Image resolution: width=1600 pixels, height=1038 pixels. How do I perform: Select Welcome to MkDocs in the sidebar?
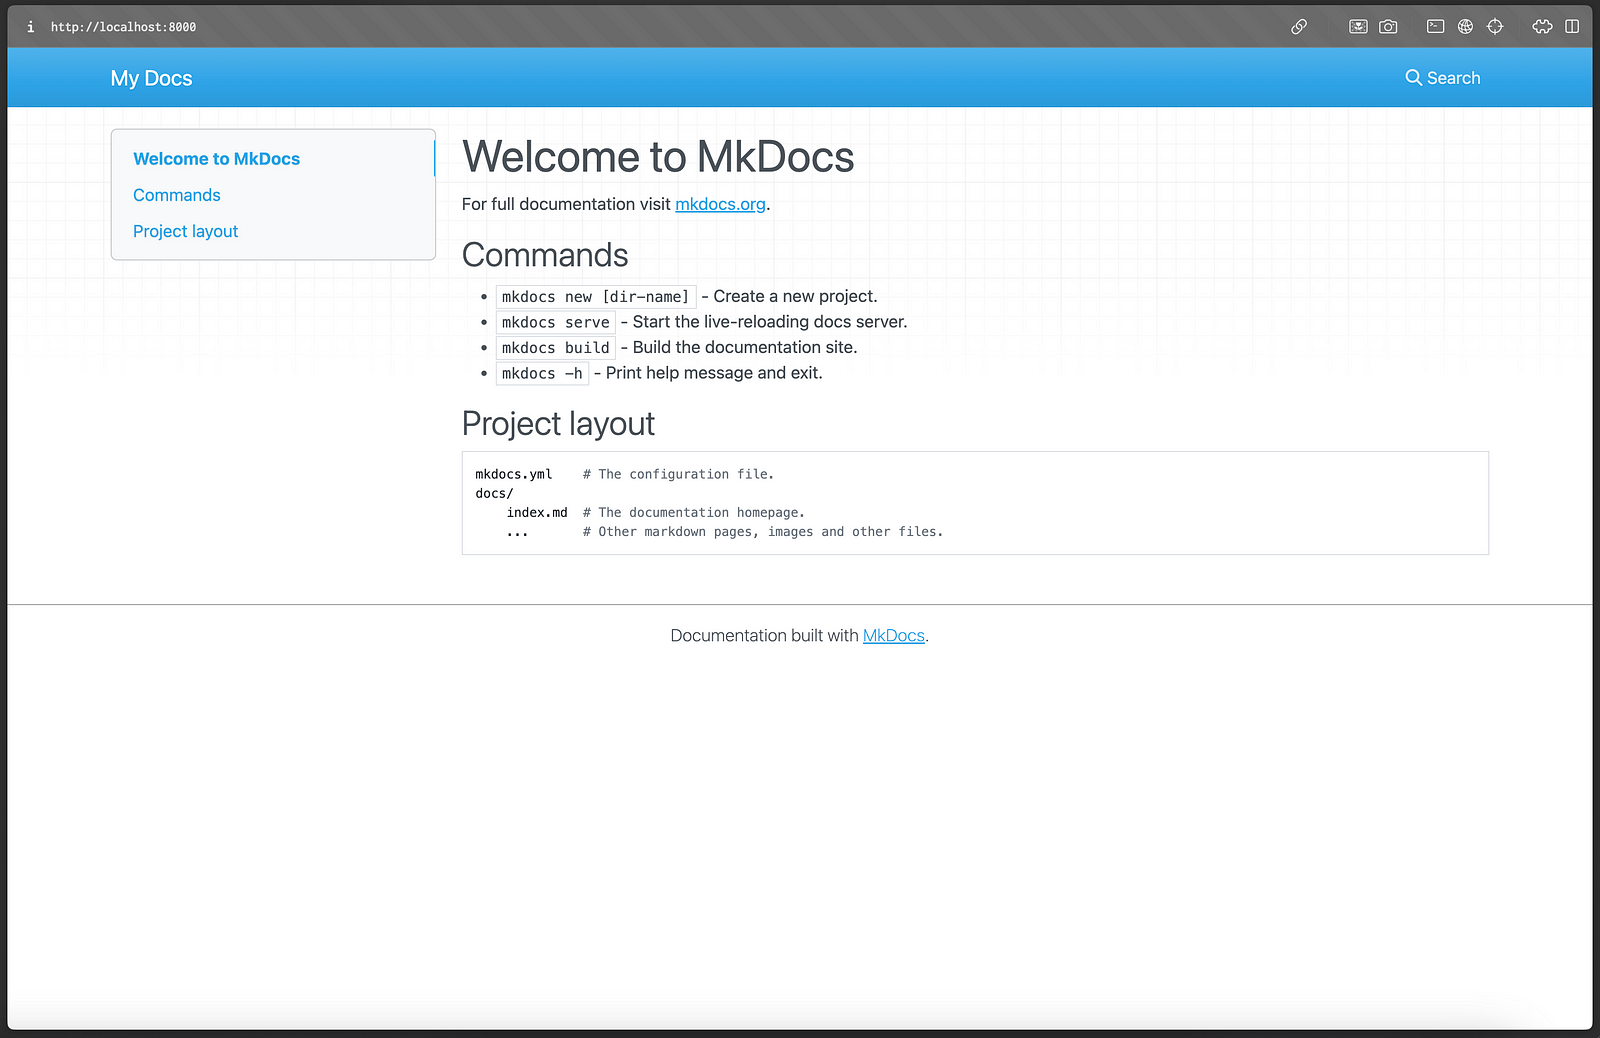coord(216,159)
